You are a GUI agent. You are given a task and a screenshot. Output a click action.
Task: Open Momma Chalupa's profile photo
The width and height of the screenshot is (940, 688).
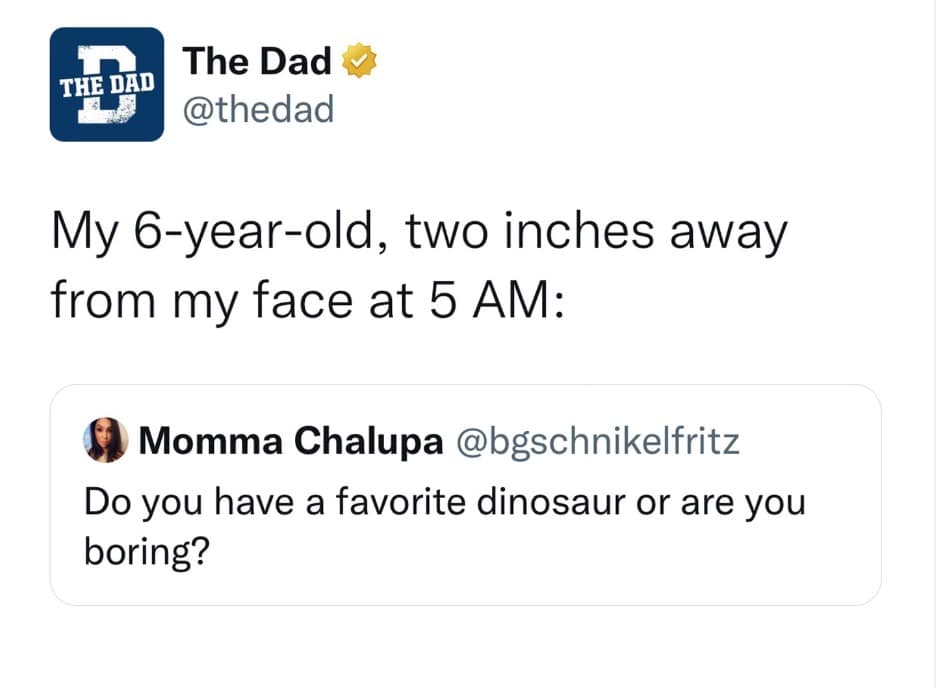[106, 441]
